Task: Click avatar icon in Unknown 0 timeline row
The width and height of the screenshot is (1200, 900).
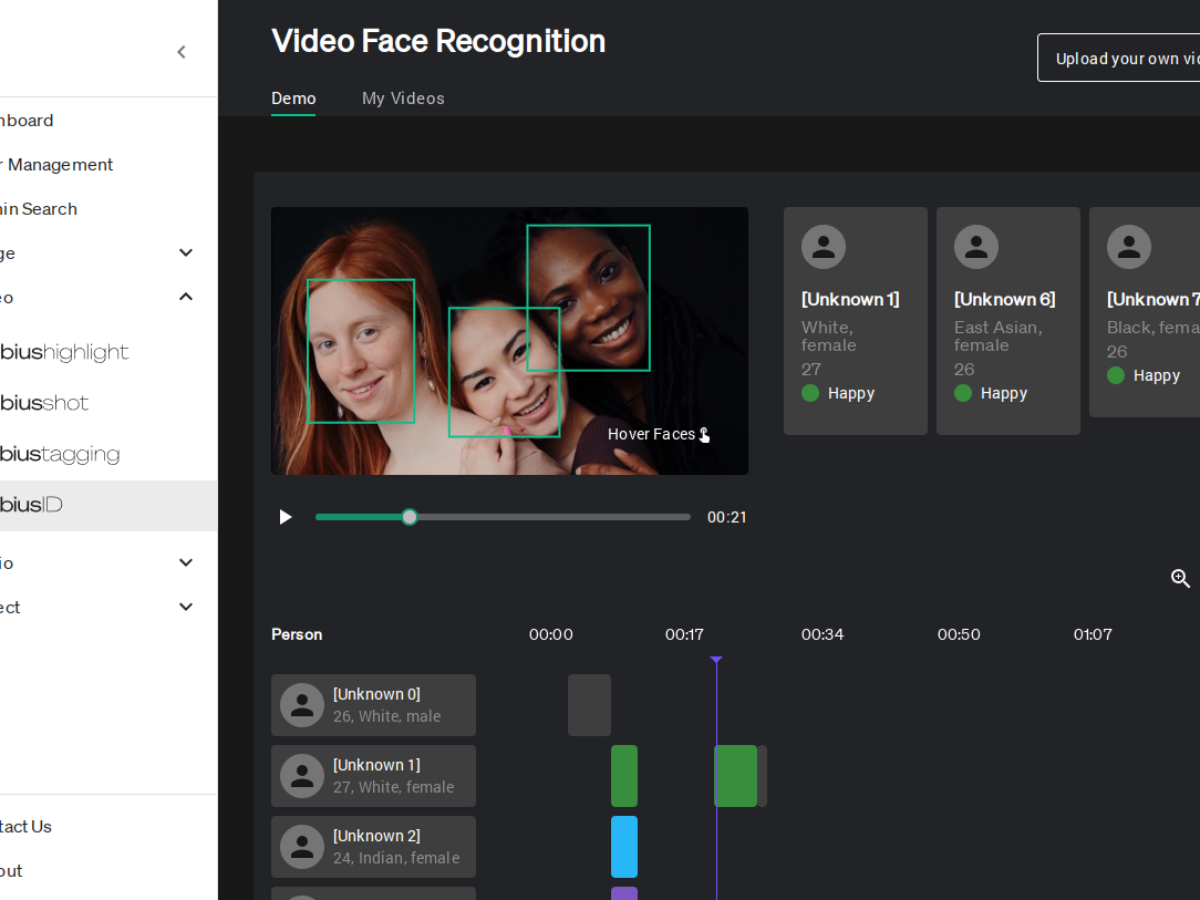Action: [302, 705]
